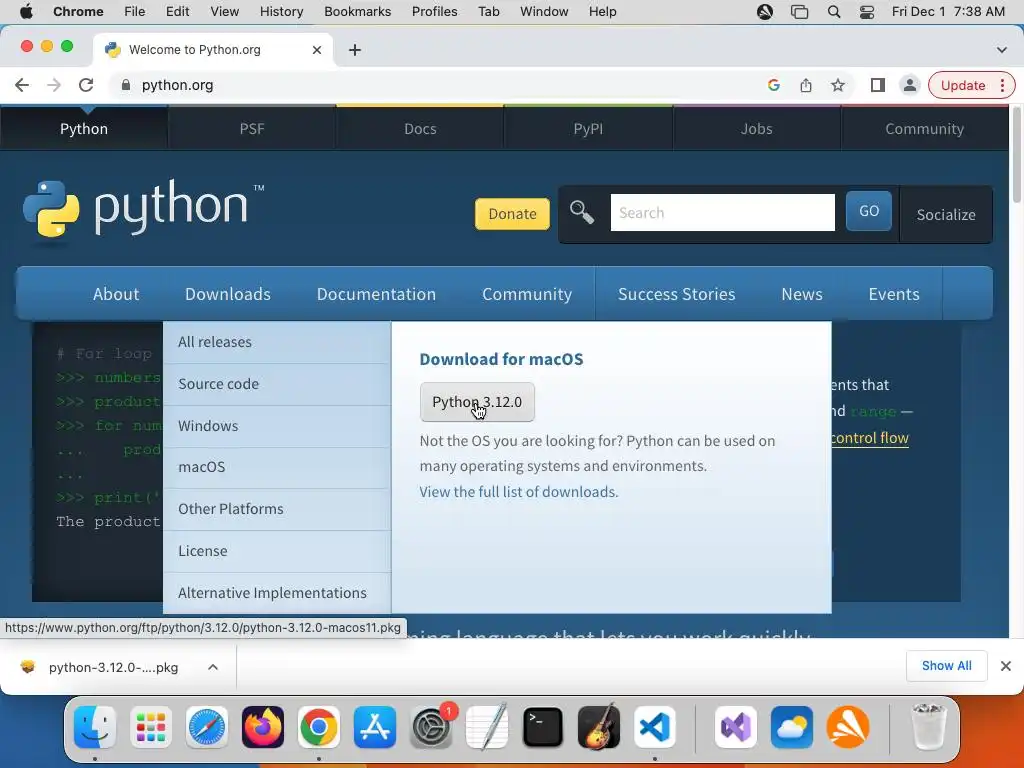The height and width of the screenshot is (768, 1024).
Task: Switch to the Jobs top tab
Action: point(756,129)
